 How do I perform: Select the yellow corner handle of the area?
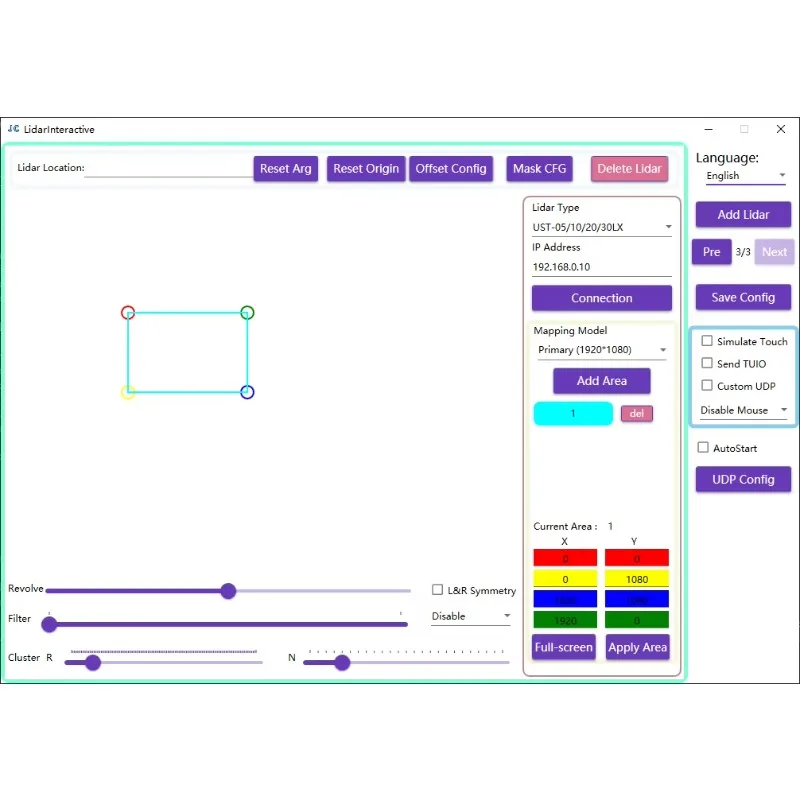(128, 392)
